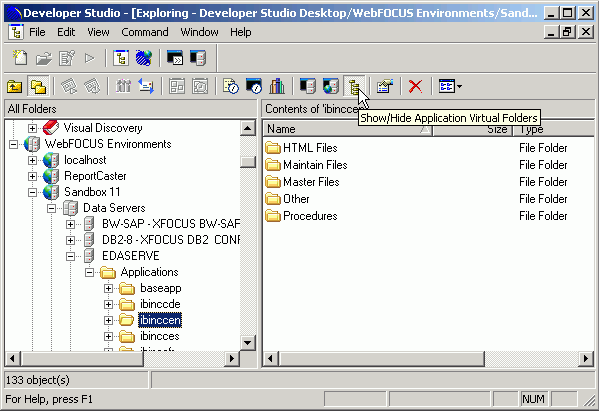Toggle Show/Hide Application Virtual Folders button
This screenshot has width=599, height=411.
click(x=355, y=86)
